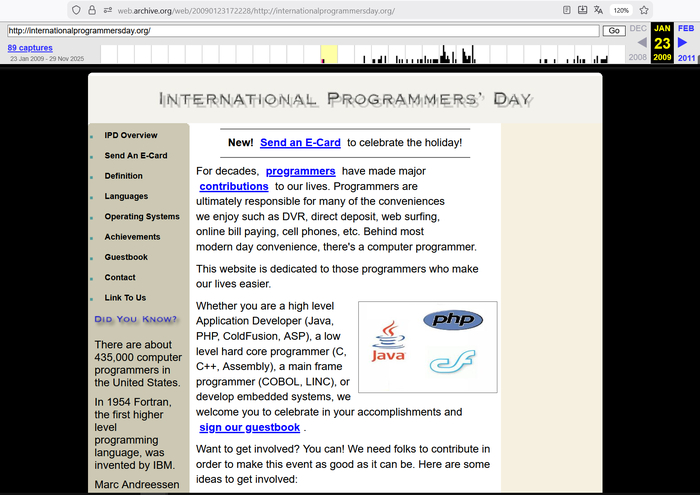Open the 'sign our guestbook' link
Viewport: 700px width, 495px height.
249,428
